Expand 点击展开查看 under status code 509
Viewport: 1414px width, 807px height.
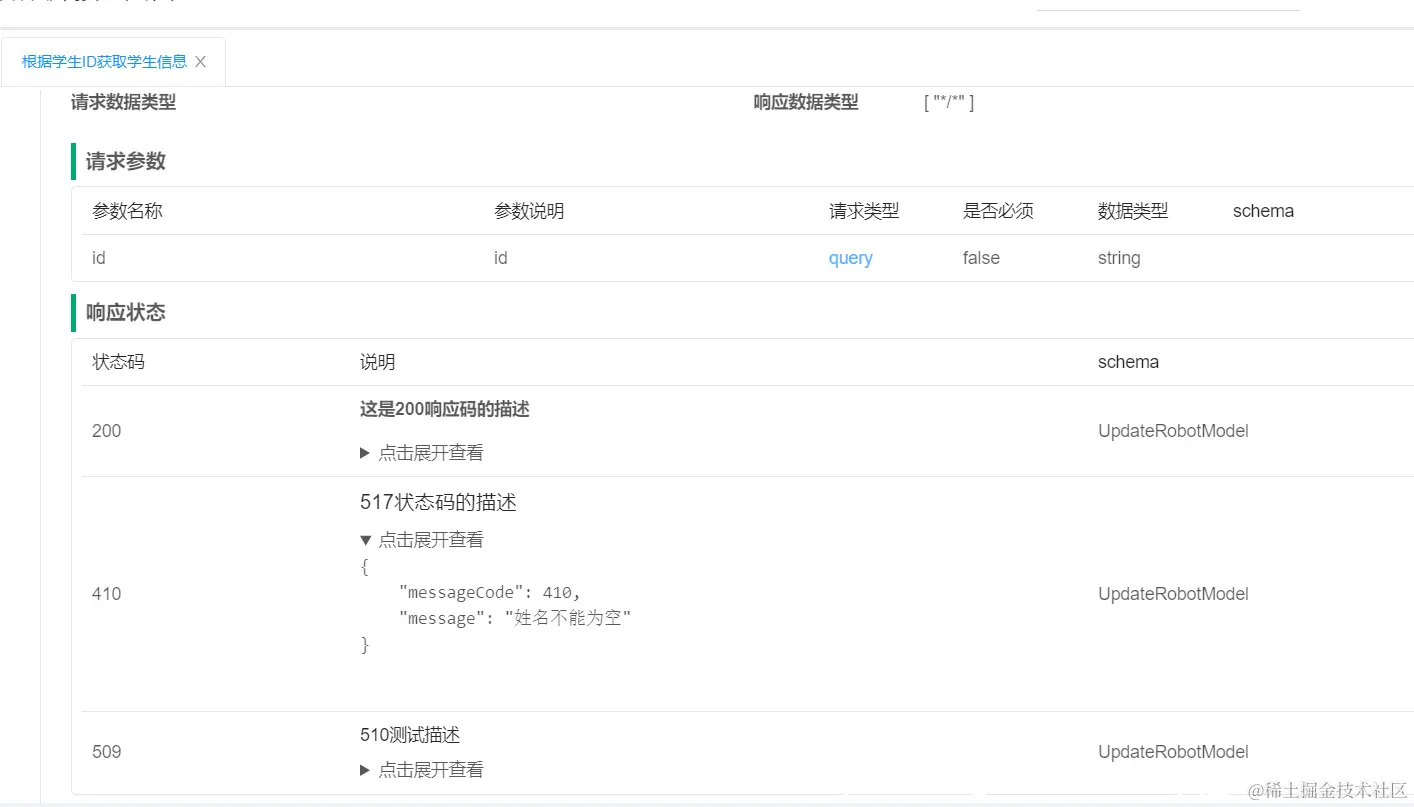(430, 769)
